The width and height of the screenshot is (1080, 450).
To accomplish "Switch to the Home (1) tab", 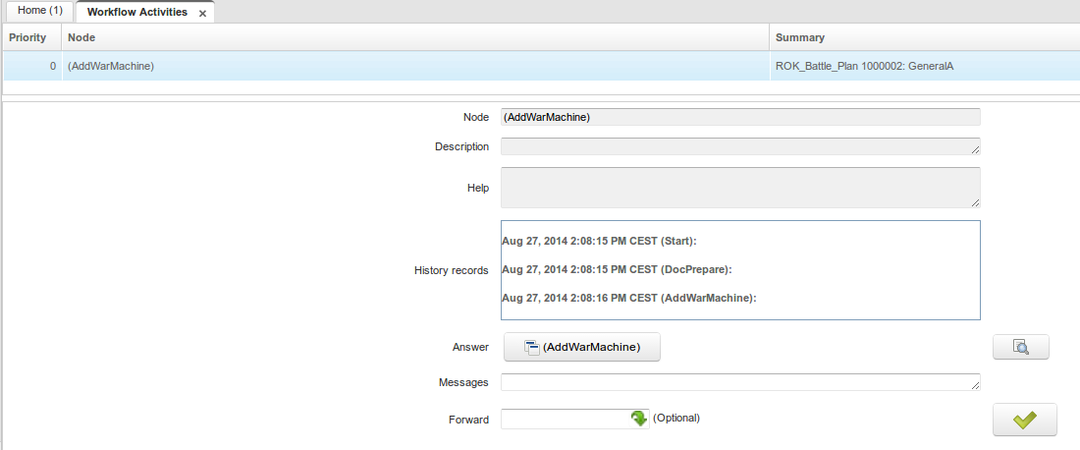I will (x=40, y=12).
